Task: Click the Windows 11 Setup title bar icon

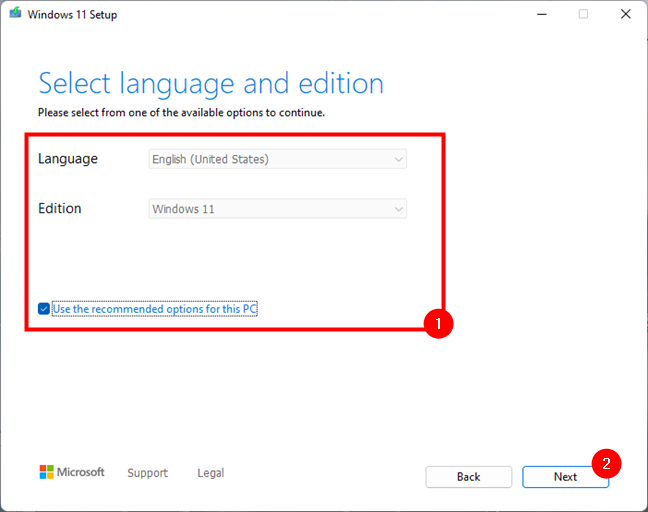Action: pos(15,13)
